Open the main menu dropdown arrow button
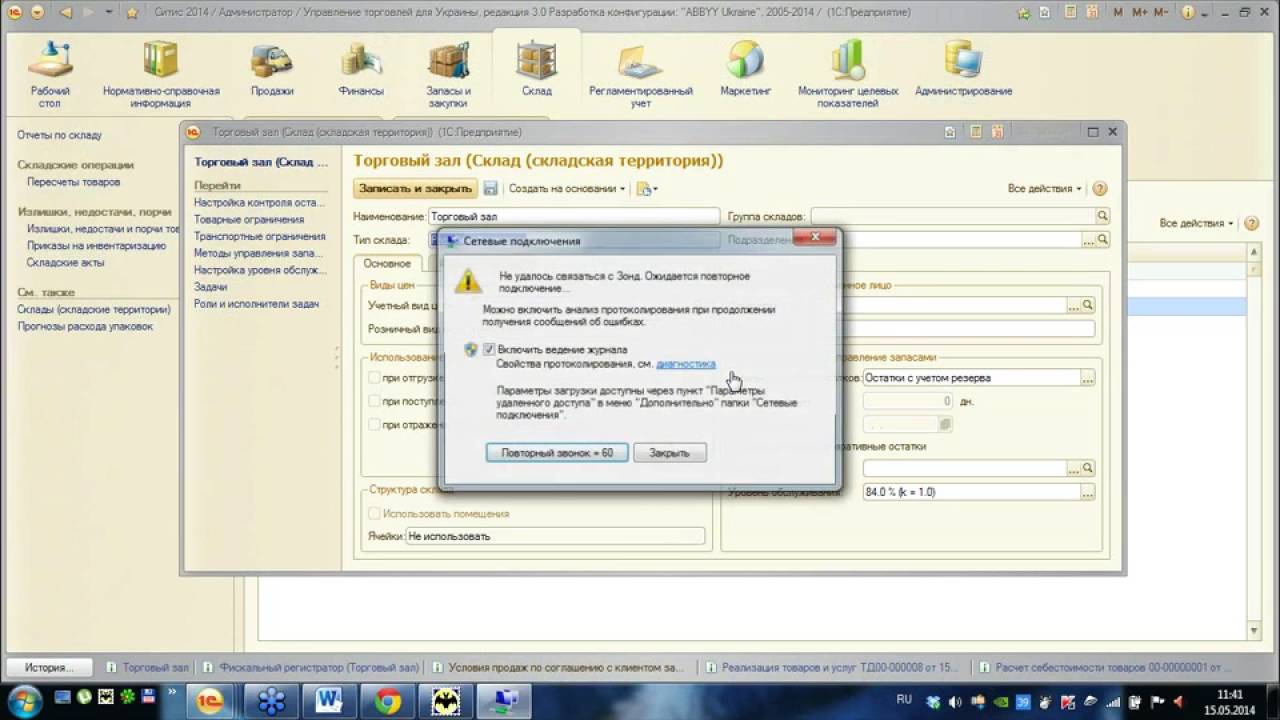The image size is (1280, 720). pyautogui.click(x=37, y=12)
